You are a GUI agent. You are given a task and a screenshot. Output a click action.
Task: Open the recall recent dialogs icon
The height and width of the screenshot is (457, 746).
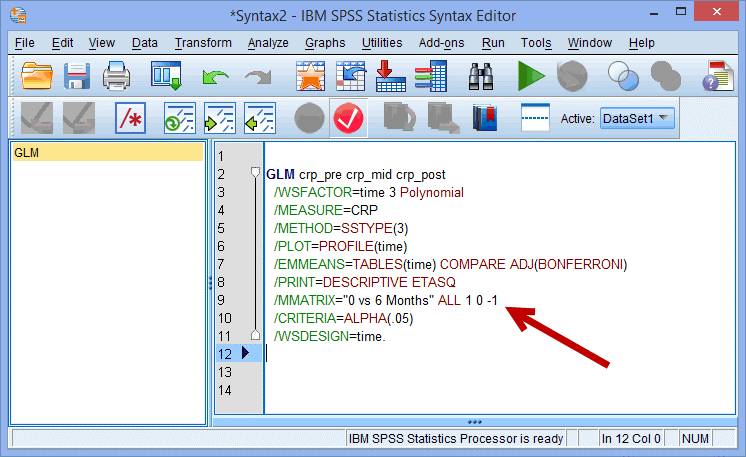coord(166,76)
